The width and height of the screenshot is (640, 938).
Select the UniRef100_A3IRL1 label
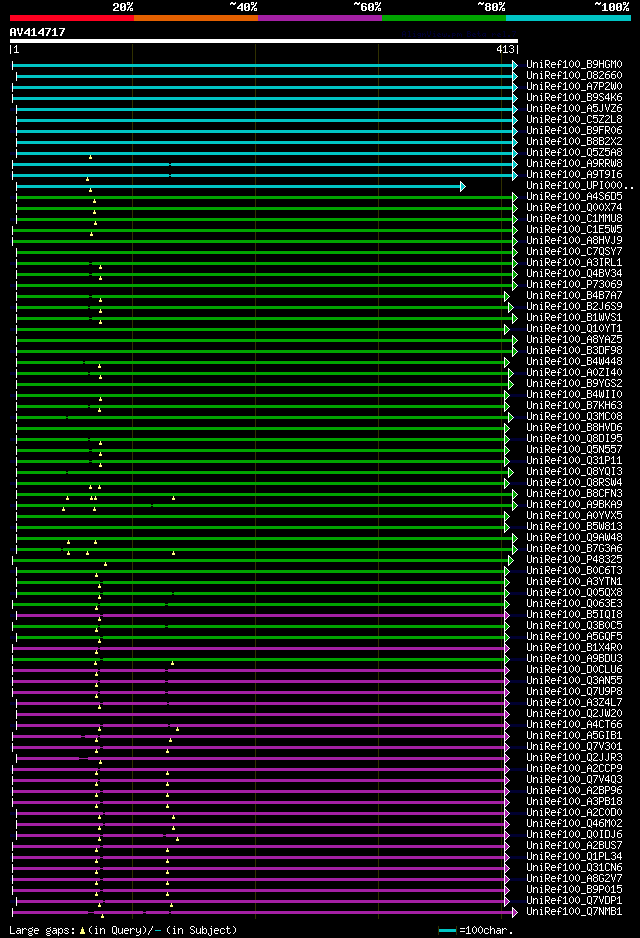point(574,263)
